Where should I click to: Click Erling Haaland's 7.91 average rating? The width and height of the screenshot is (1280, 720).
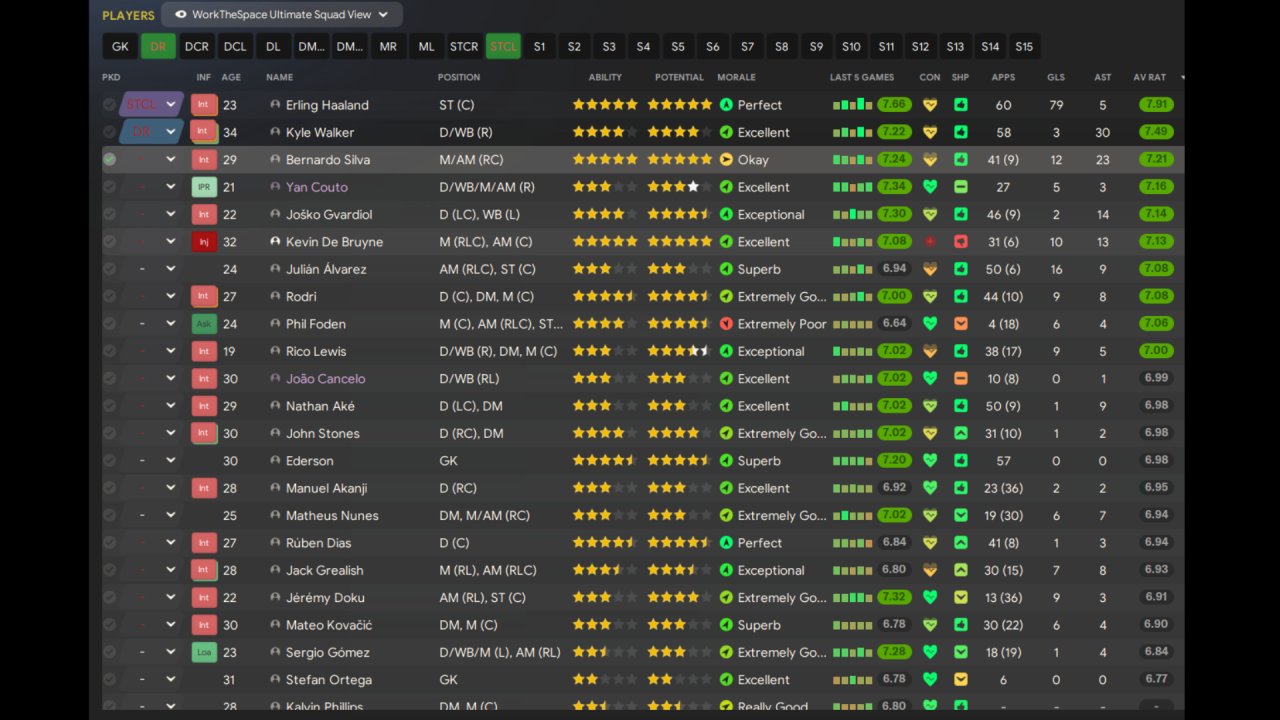click(x=1156, y=105)
